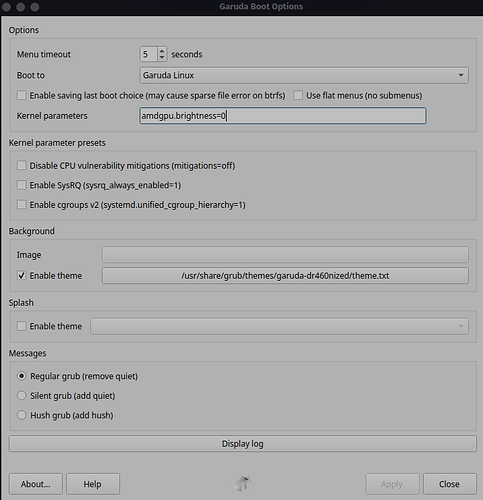Check Use flat menus option
483x500 pixels.
[x=298, y=96]
